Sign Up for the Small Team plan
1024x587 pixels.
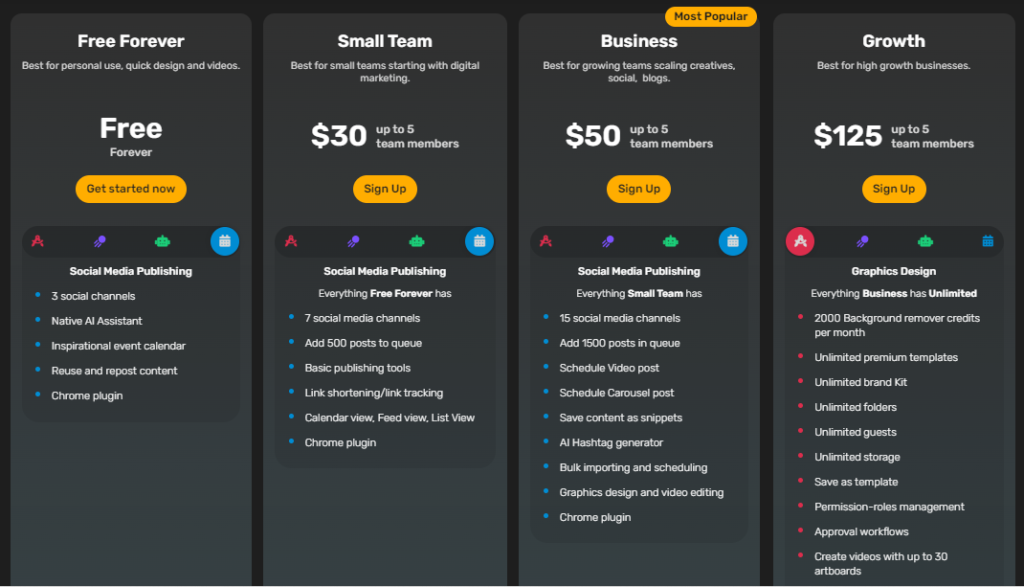pos(385,189)
